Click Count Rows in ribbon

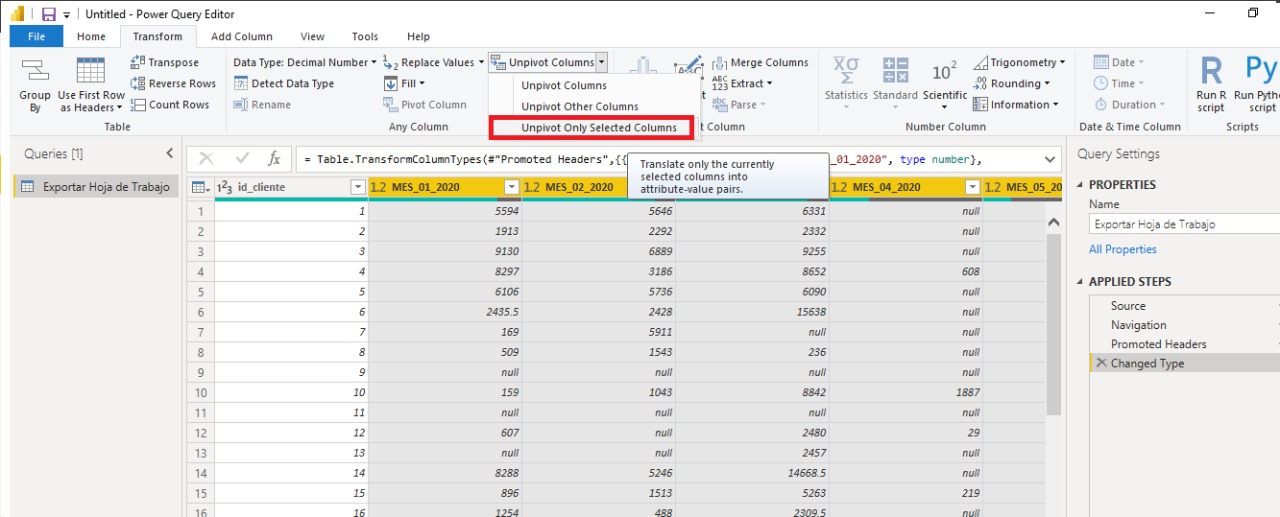[170, 105]
